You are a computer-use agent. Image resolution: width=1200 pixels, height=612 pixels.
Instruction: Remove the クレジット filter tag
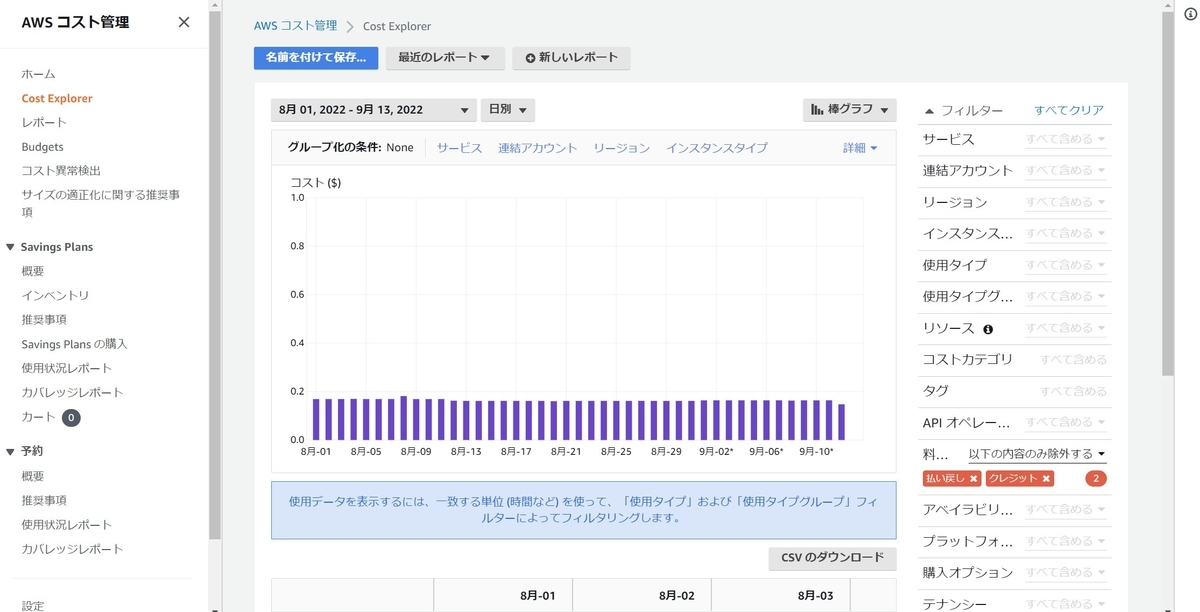pos(1047,479)
